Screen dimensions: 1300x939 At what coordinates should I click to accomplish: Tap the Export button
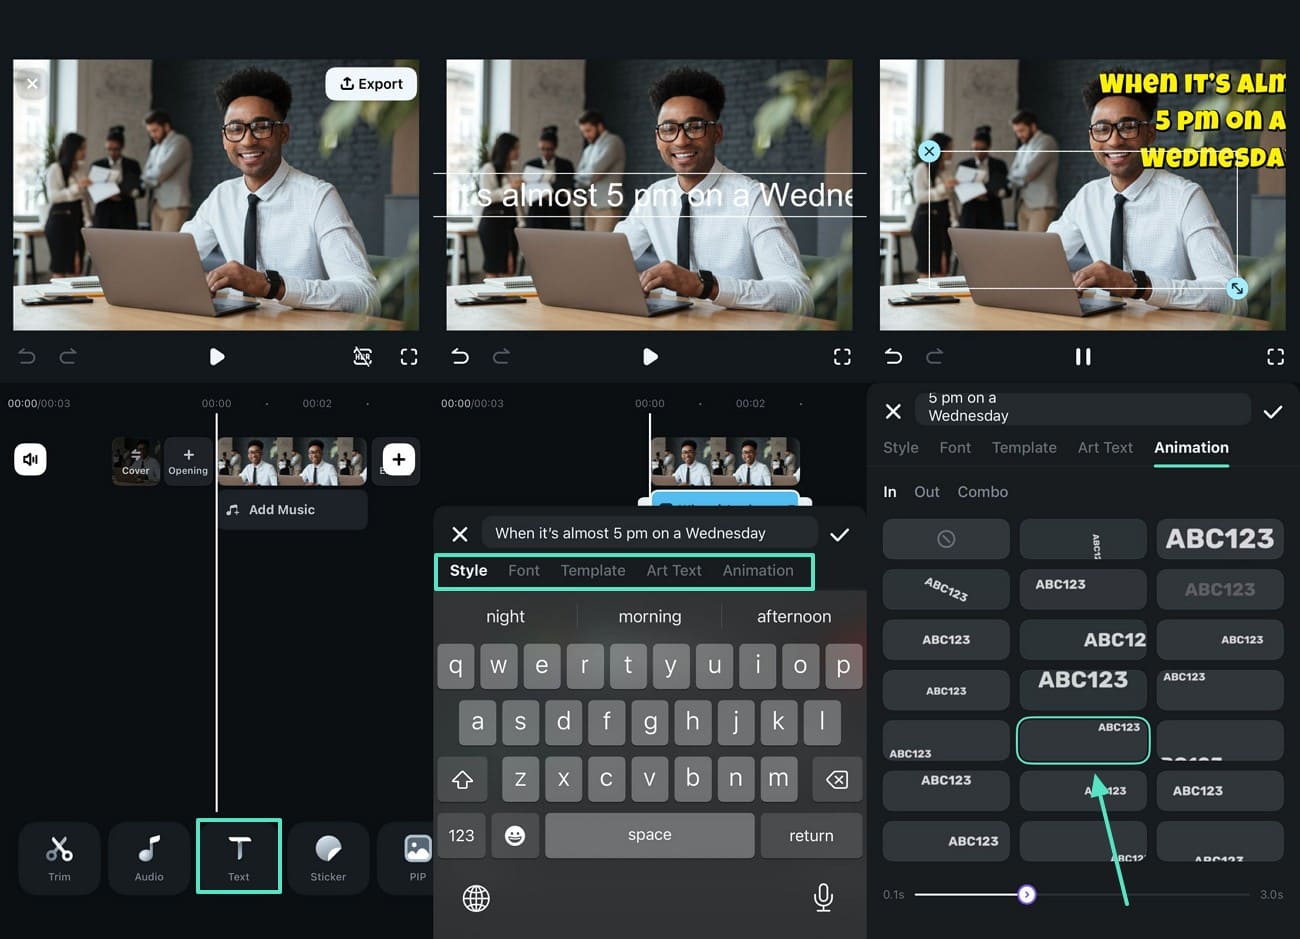371,84
